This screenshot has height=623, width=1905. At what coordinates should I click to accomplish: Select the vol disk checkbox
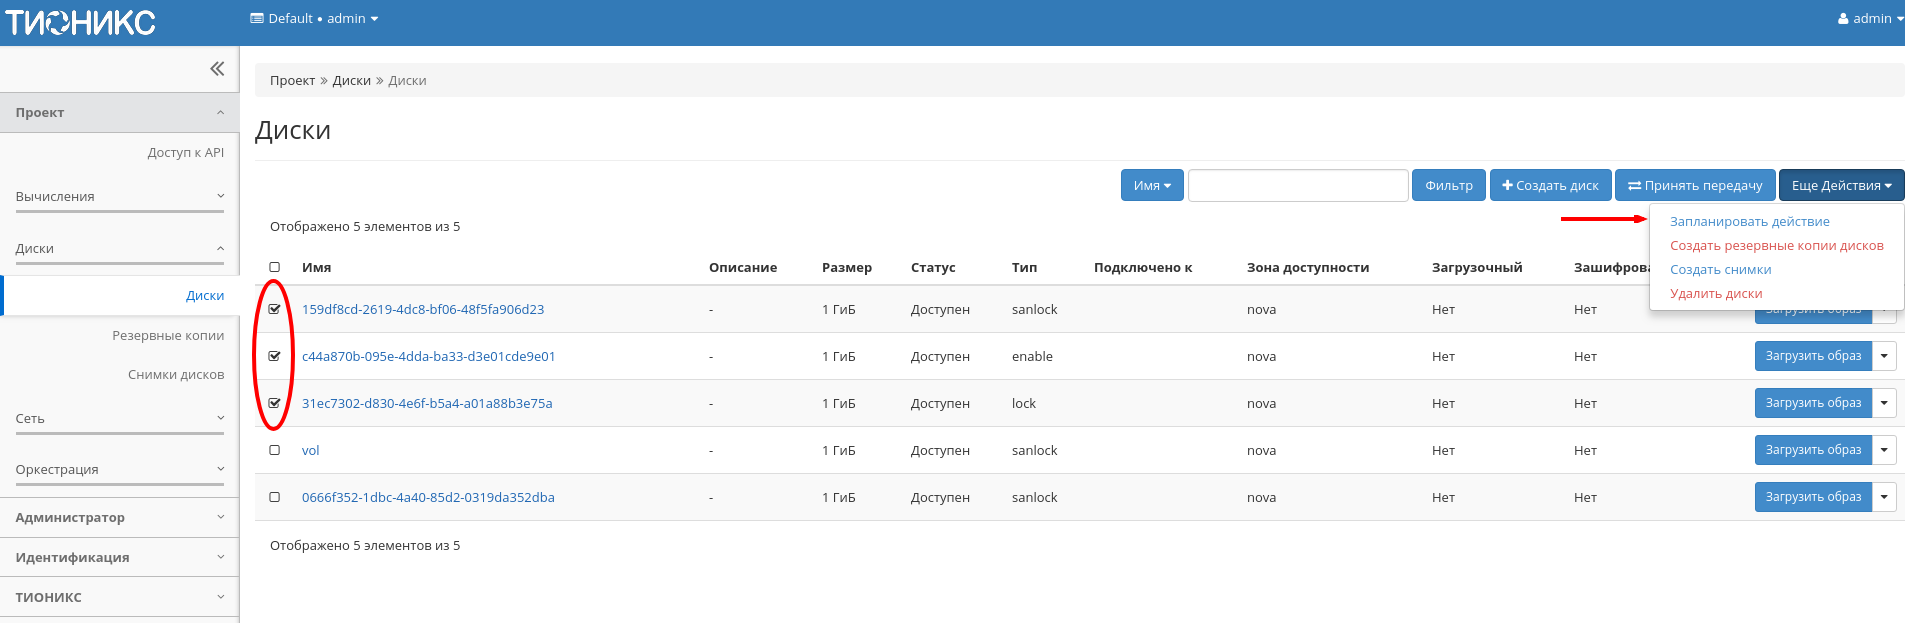[x=275, y=450]
